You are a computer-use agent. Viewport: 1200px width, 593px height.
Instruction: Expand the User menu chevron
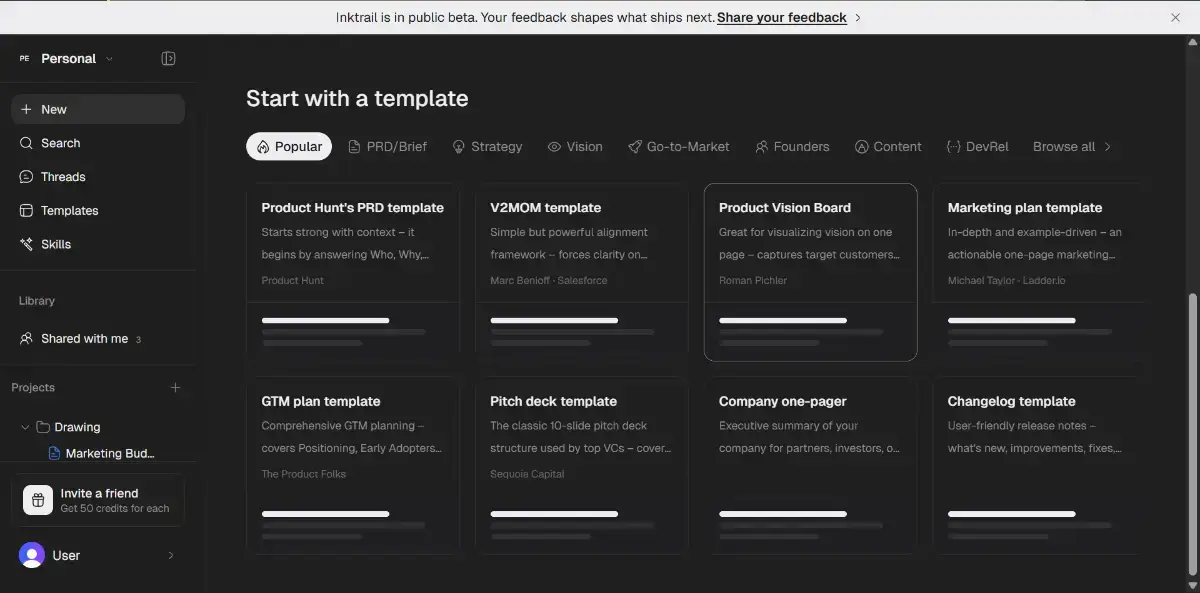click(x=170, y=555)
